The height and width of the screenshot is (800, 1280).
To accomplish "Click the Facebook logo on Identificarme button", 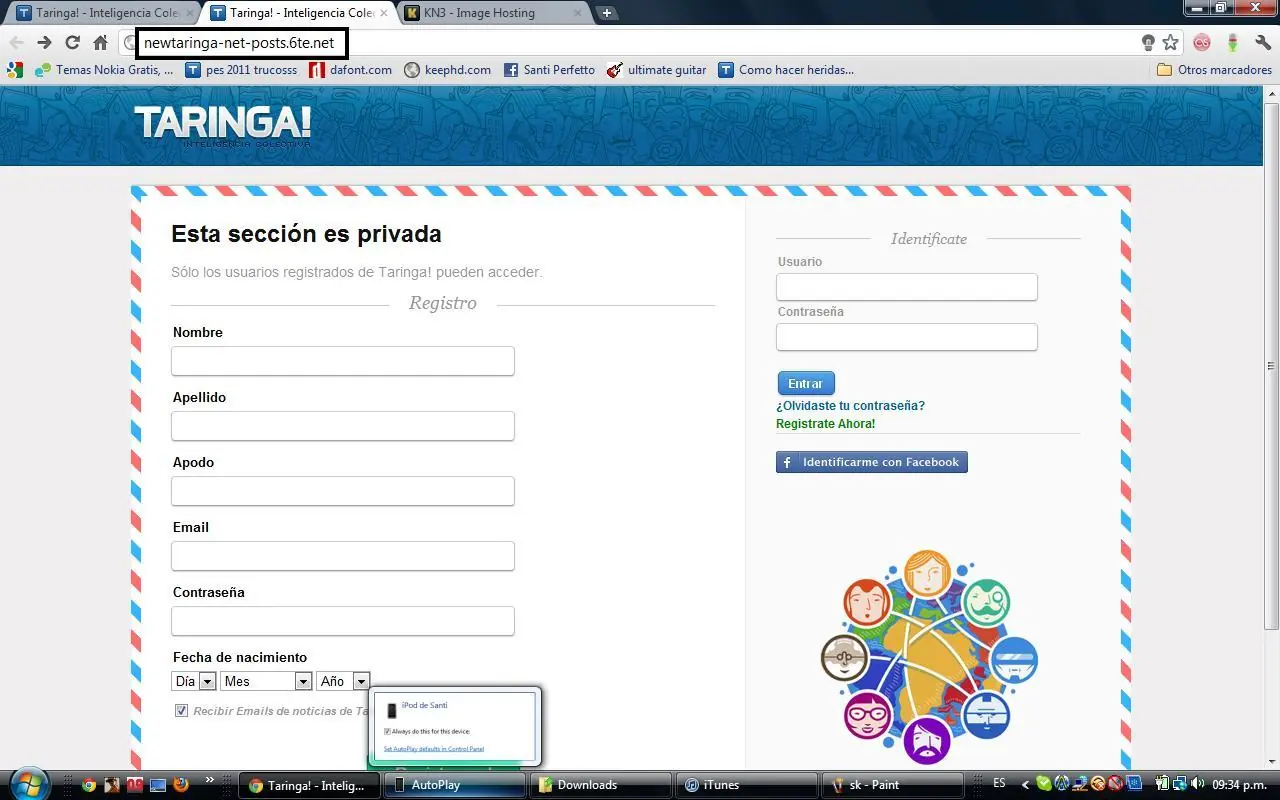I will (788, 463).
